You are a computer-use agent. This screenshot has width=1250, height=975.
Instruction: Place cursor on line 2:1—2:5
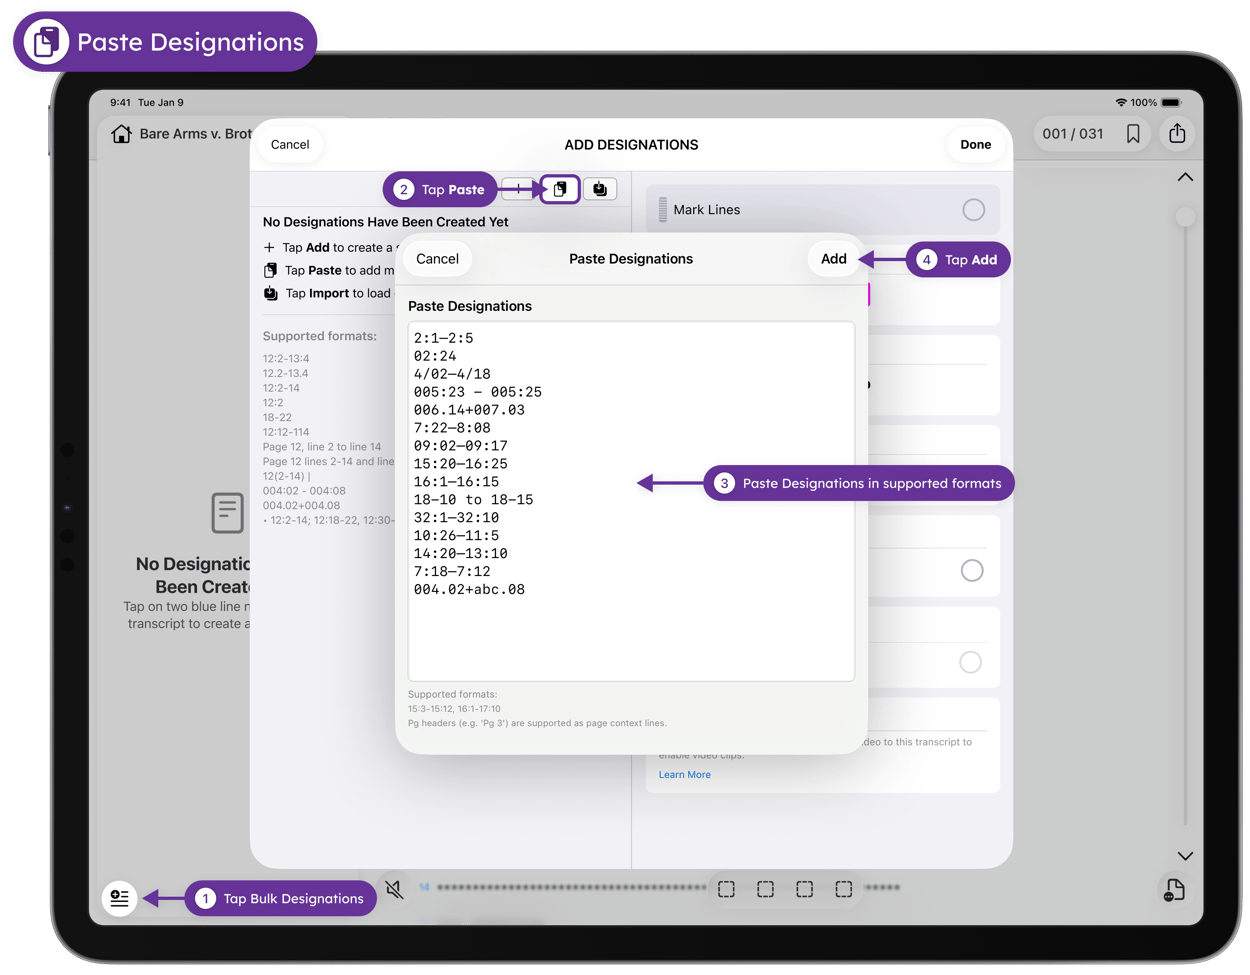(x=443, y=338)
